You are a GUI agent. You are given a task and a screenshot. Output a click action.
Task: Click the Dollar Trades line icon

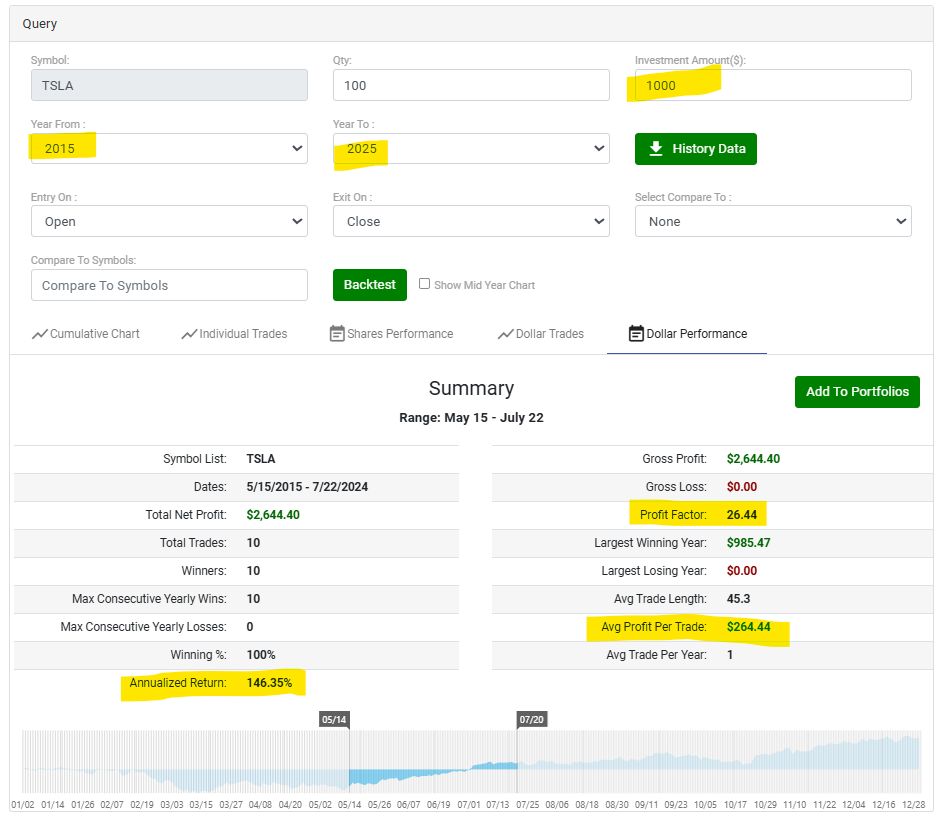[505, 334]
